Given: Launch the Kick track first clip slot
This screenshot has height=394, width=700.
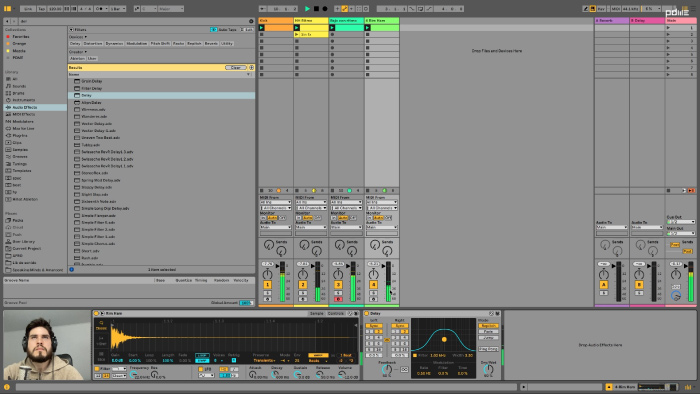Looking at the screenshot, I should [262, 28].
